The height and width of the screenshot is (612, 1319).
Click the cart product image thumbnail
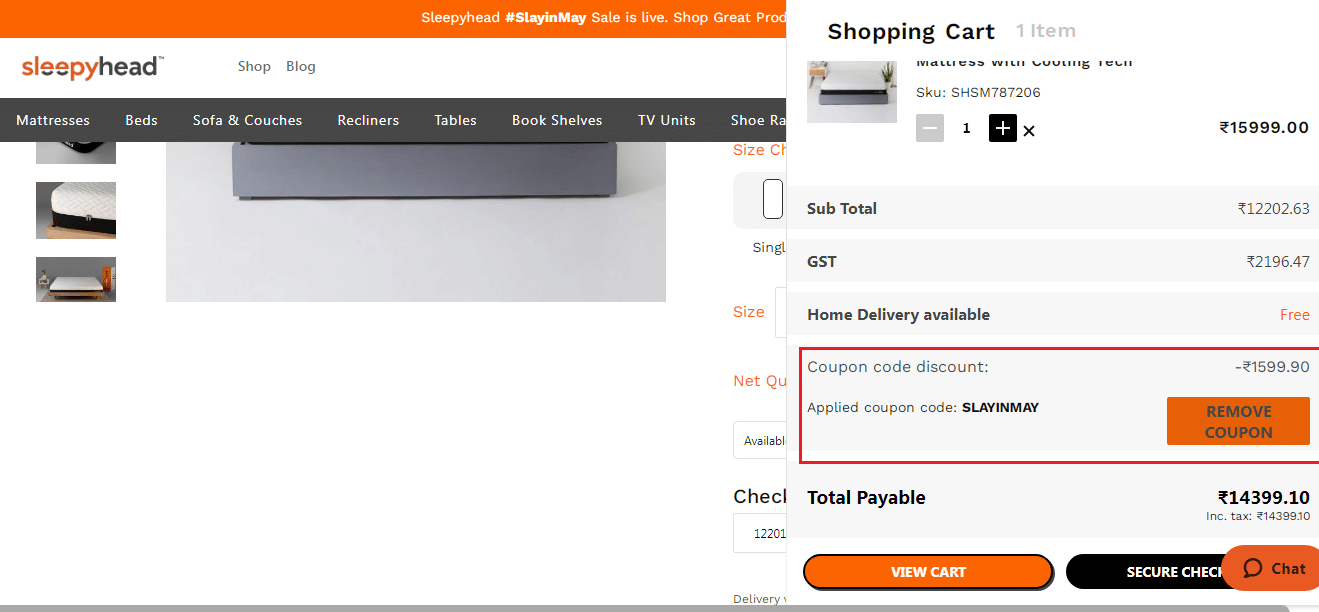(x=851, y=91)
